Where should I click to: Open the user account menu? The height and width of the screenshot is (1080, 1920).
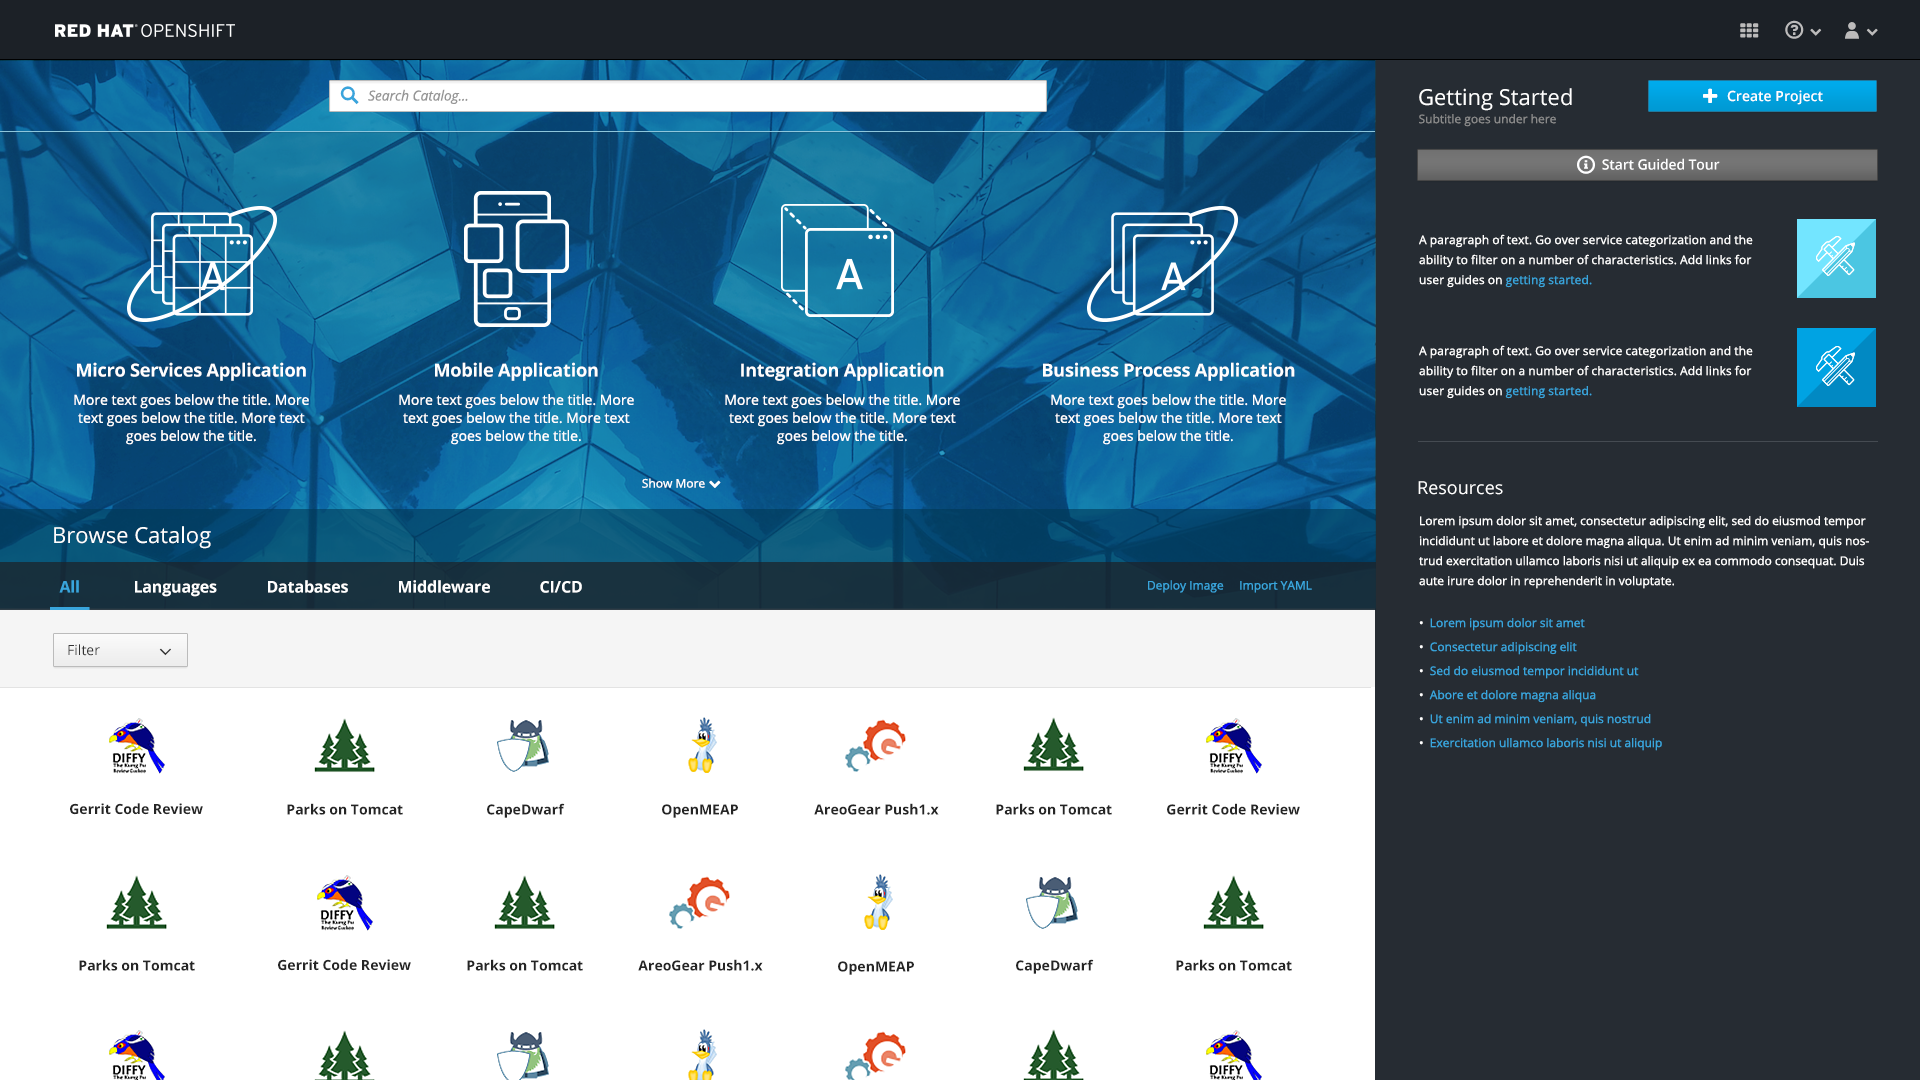1860,31
